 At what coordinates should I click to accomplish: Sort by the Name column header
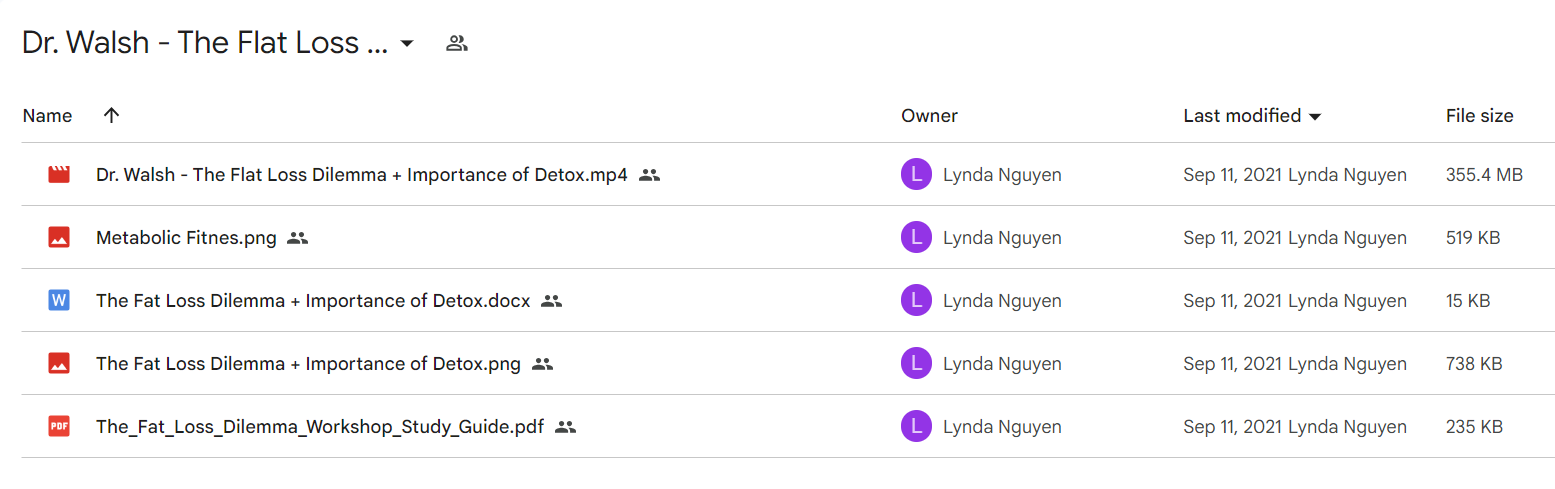click(x=47, y=116)
